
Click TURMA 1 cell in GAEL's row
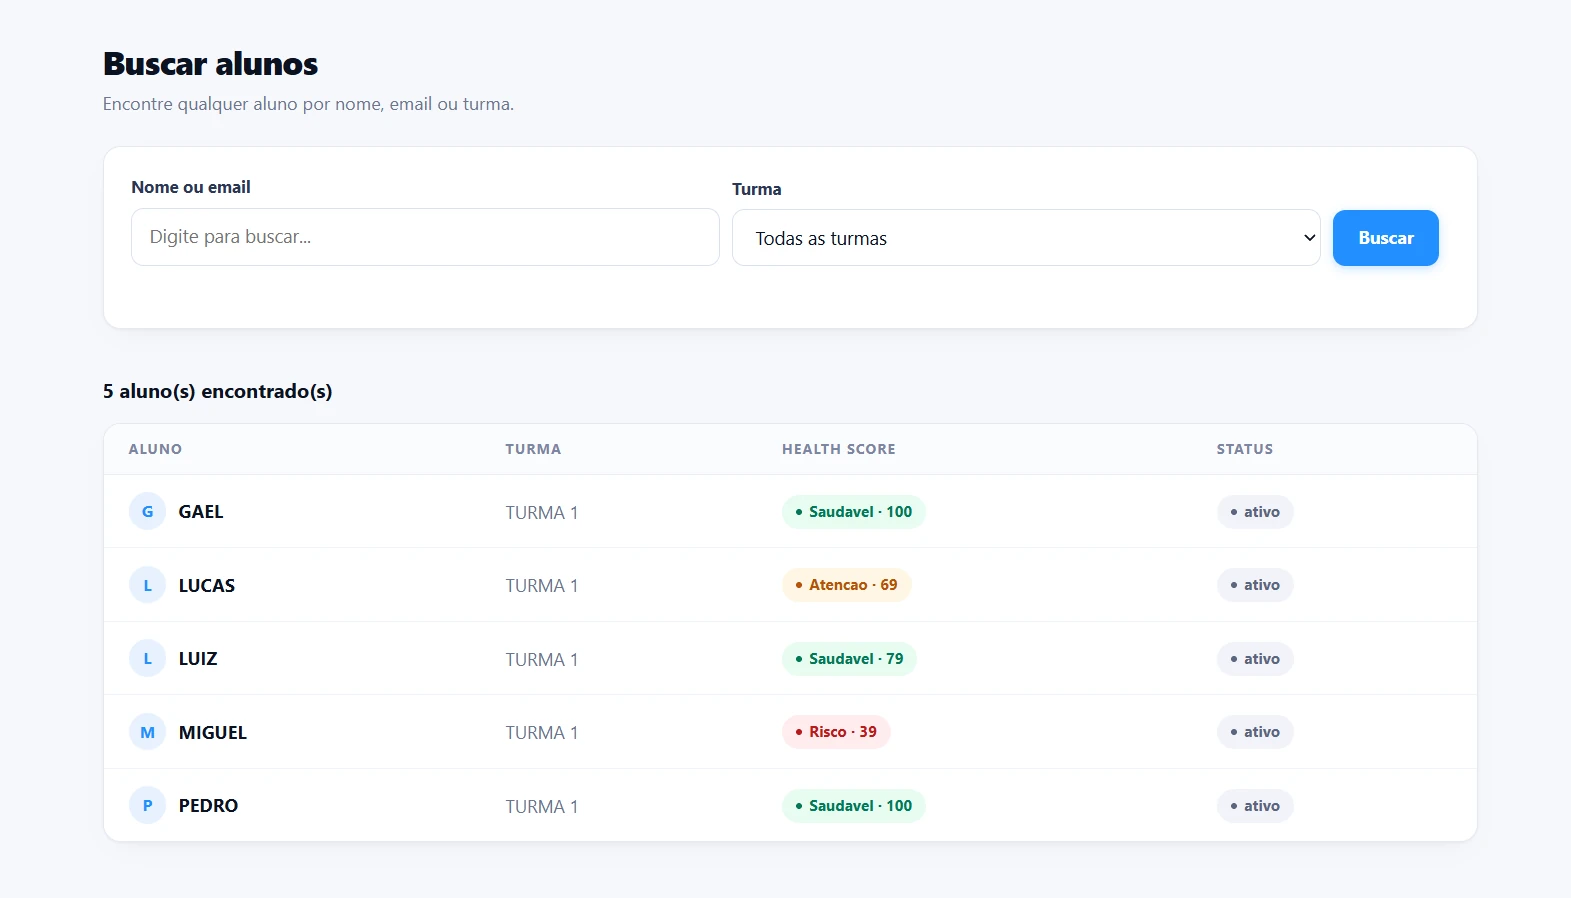(542, 513)
